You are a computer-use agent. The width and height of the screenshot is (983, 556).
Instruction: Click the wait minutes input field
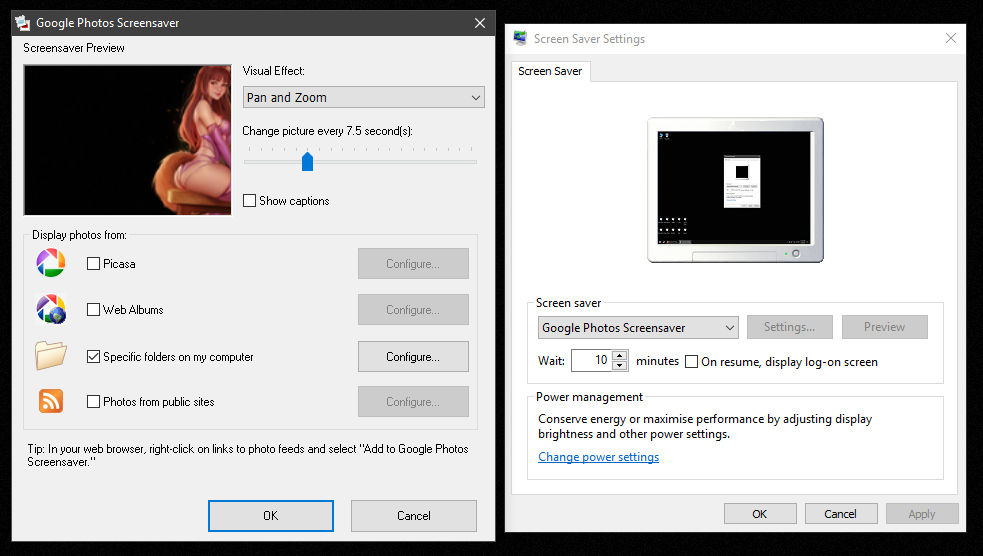point(591,360)
